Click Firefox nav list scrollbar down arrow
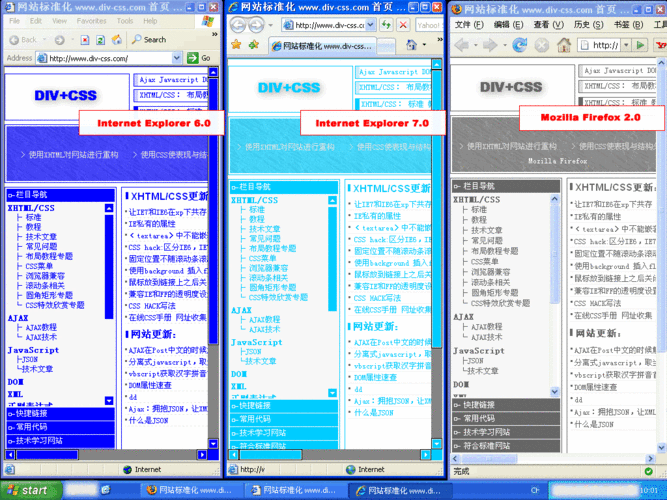This screenshot has height=500, width=667. point(555,391)
